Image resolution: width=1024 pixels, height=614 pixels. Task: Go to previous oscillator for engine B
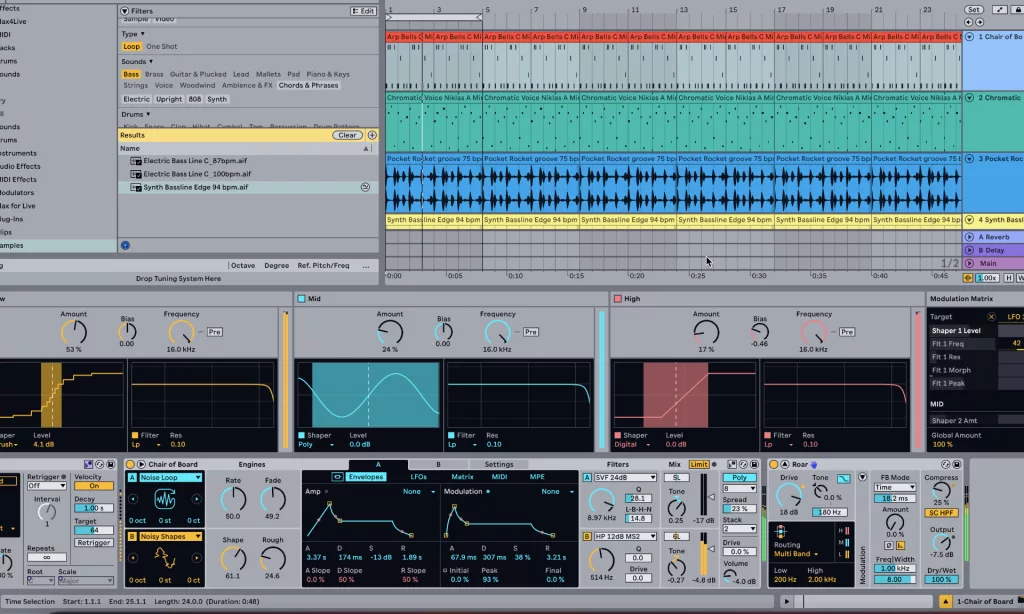133,558
